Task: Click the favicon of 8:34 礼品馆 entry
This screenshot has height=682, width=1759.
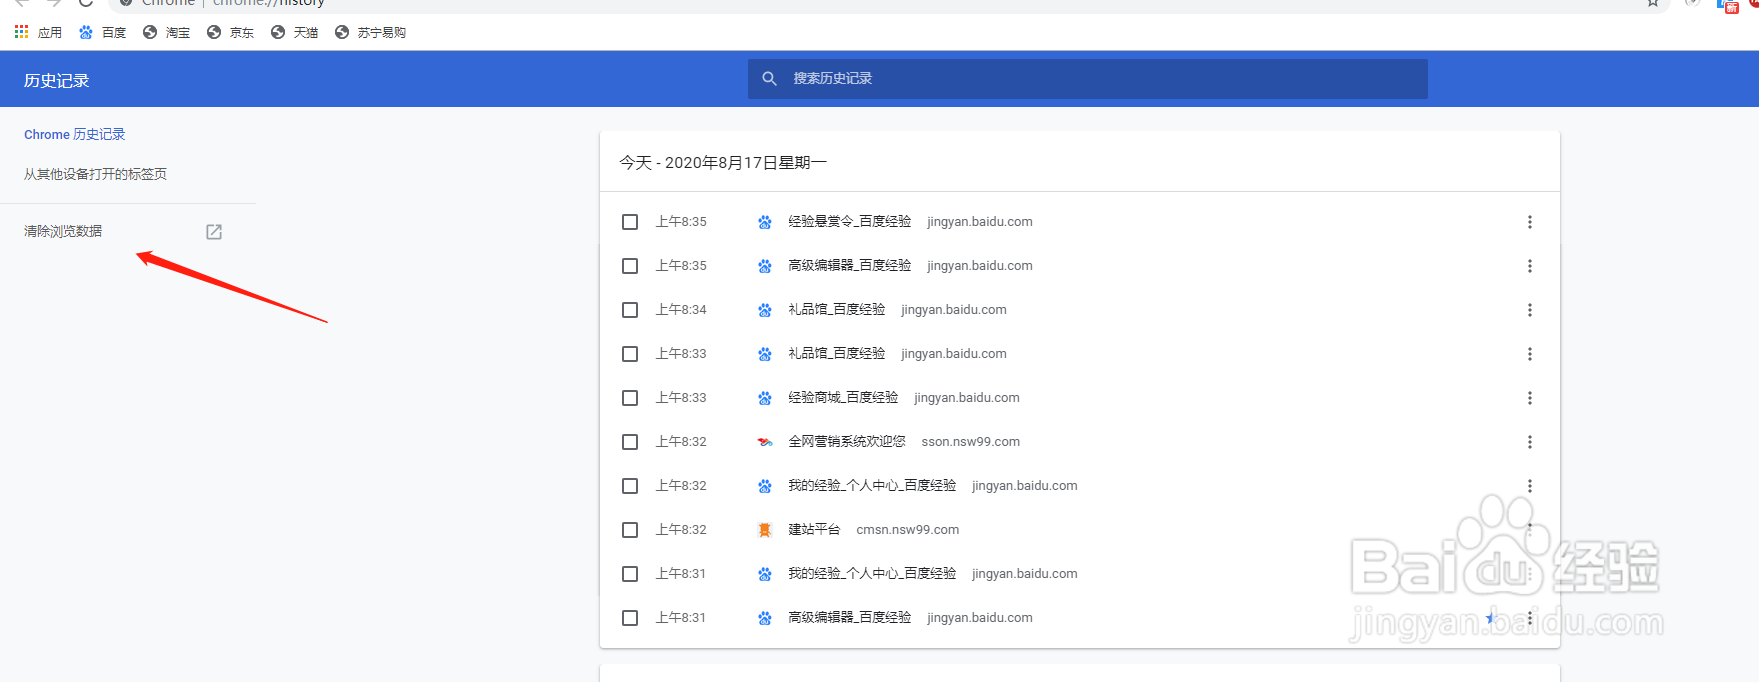Action: click(x=765, y=310)
